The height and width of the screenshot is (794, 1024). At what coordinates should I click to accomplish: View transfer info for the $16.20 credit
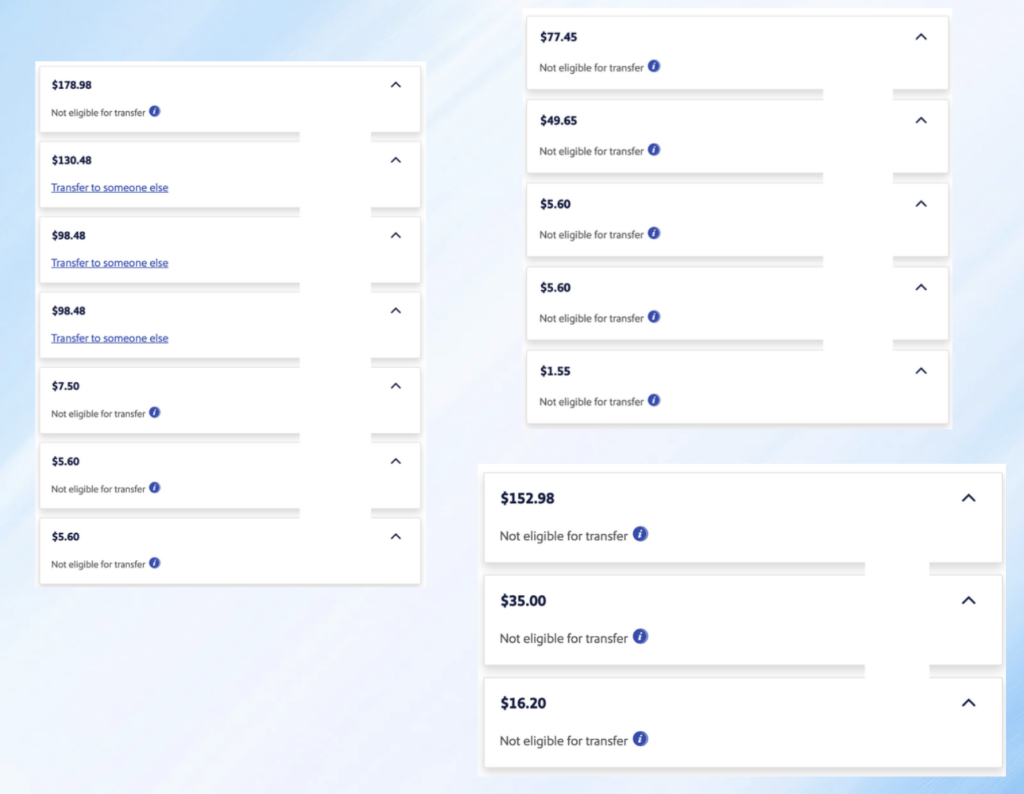point(641,740)
